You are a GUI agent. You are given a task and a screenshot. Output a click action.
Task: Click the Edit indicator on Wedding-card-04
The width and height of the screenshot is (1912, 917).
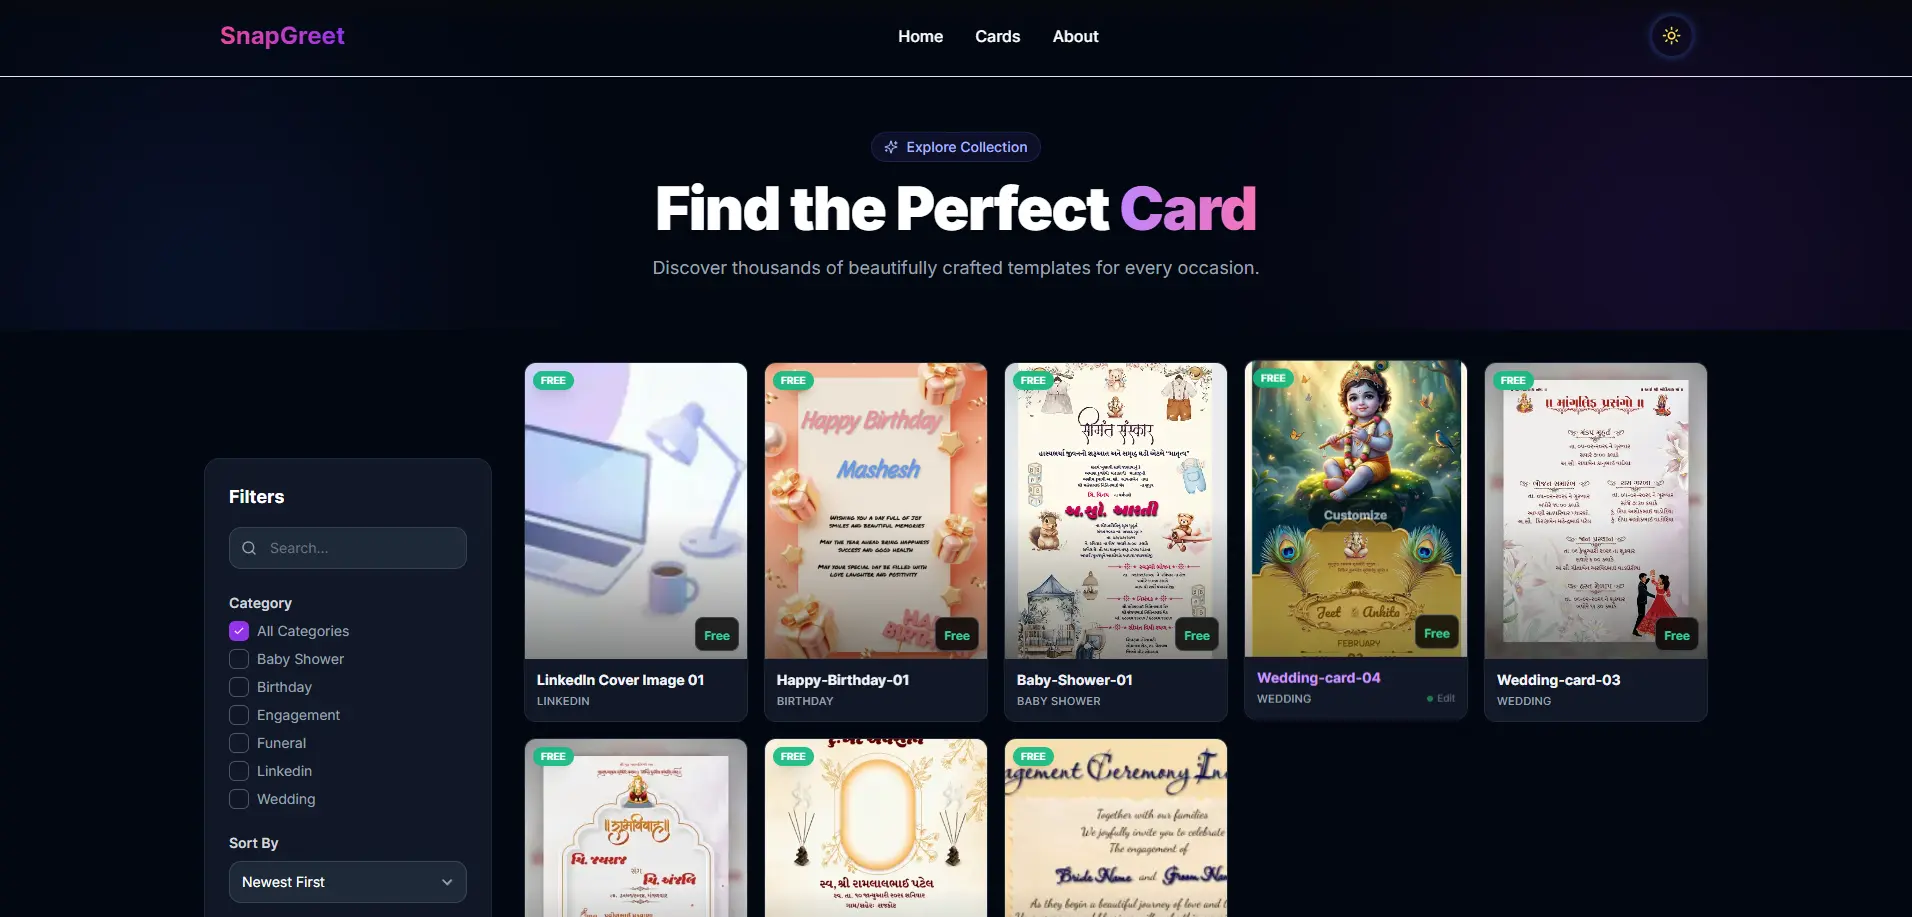click(x=1441, y=698)
